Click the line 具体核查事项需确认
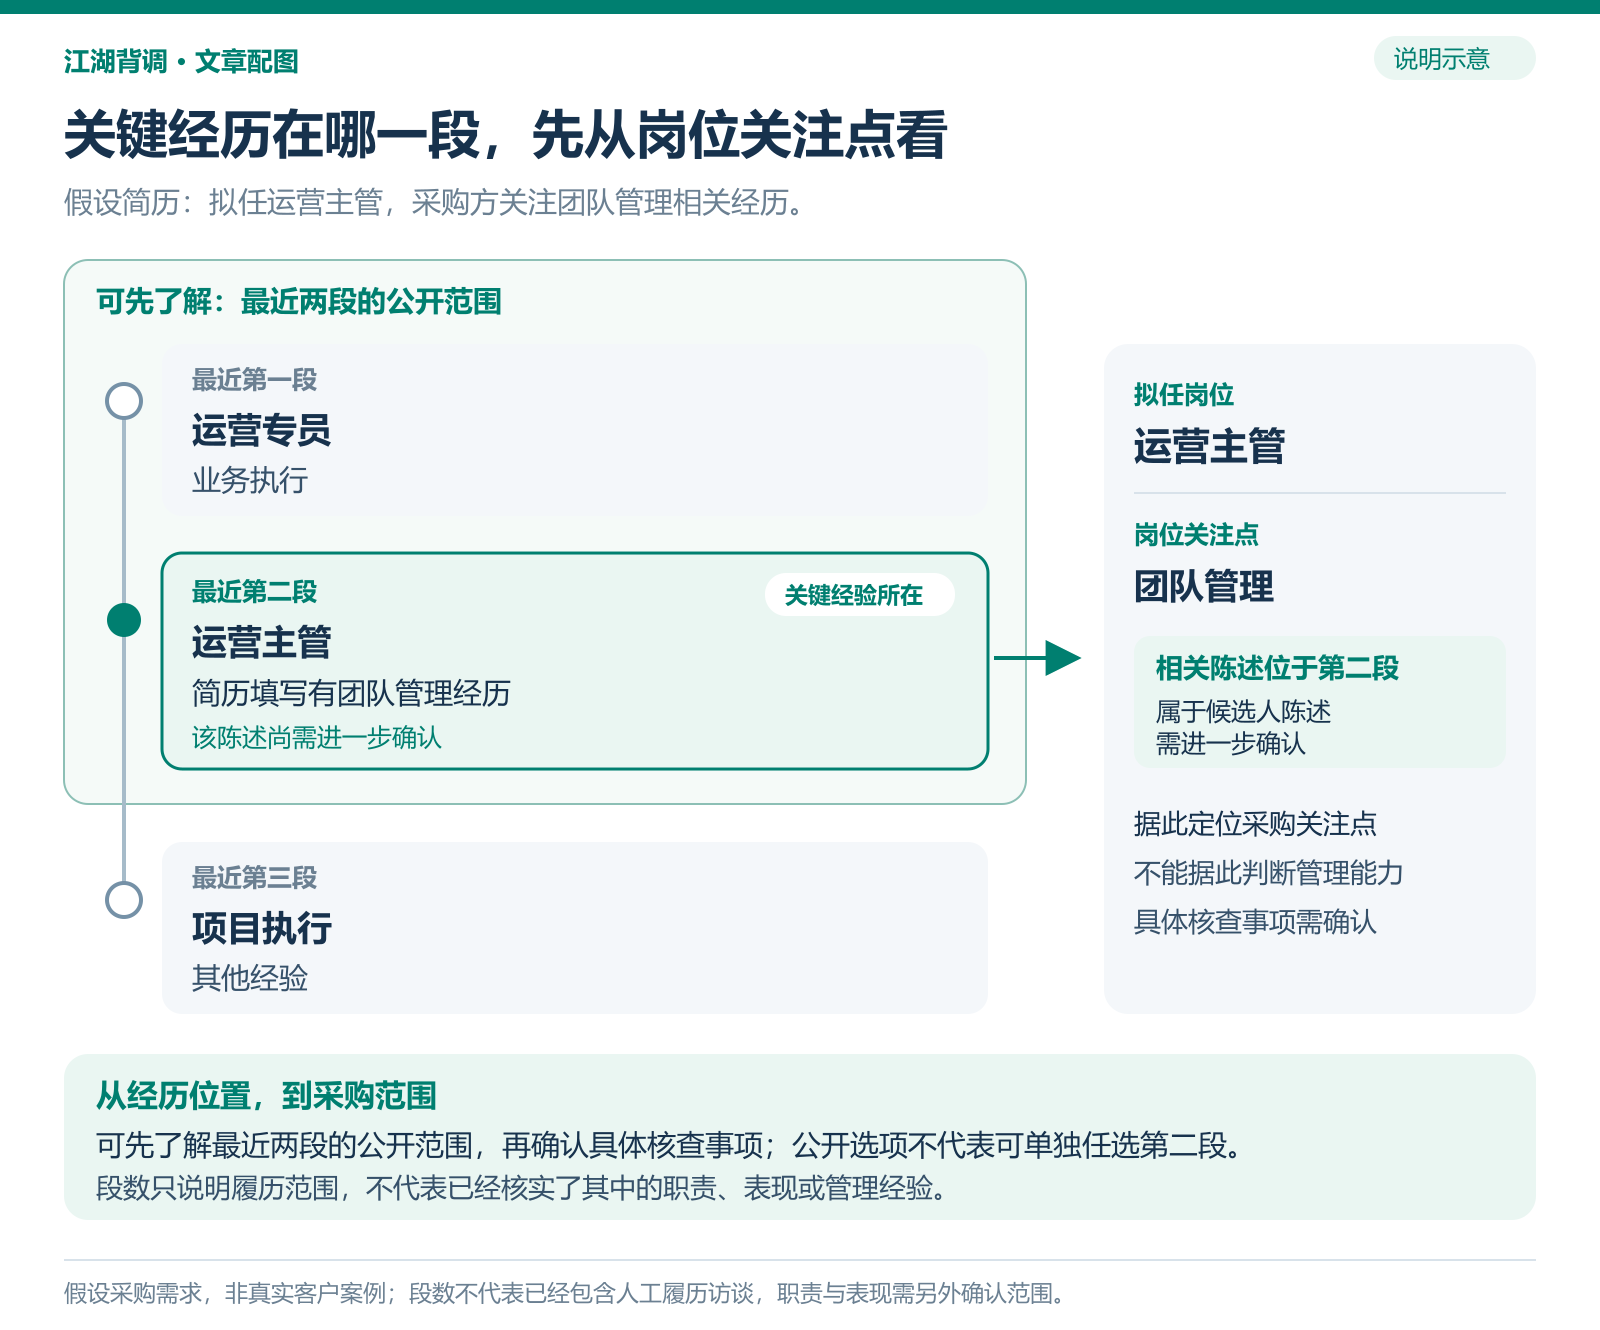The width and height of the screenshot is (1600, 1330). [x=1255, y=922]
